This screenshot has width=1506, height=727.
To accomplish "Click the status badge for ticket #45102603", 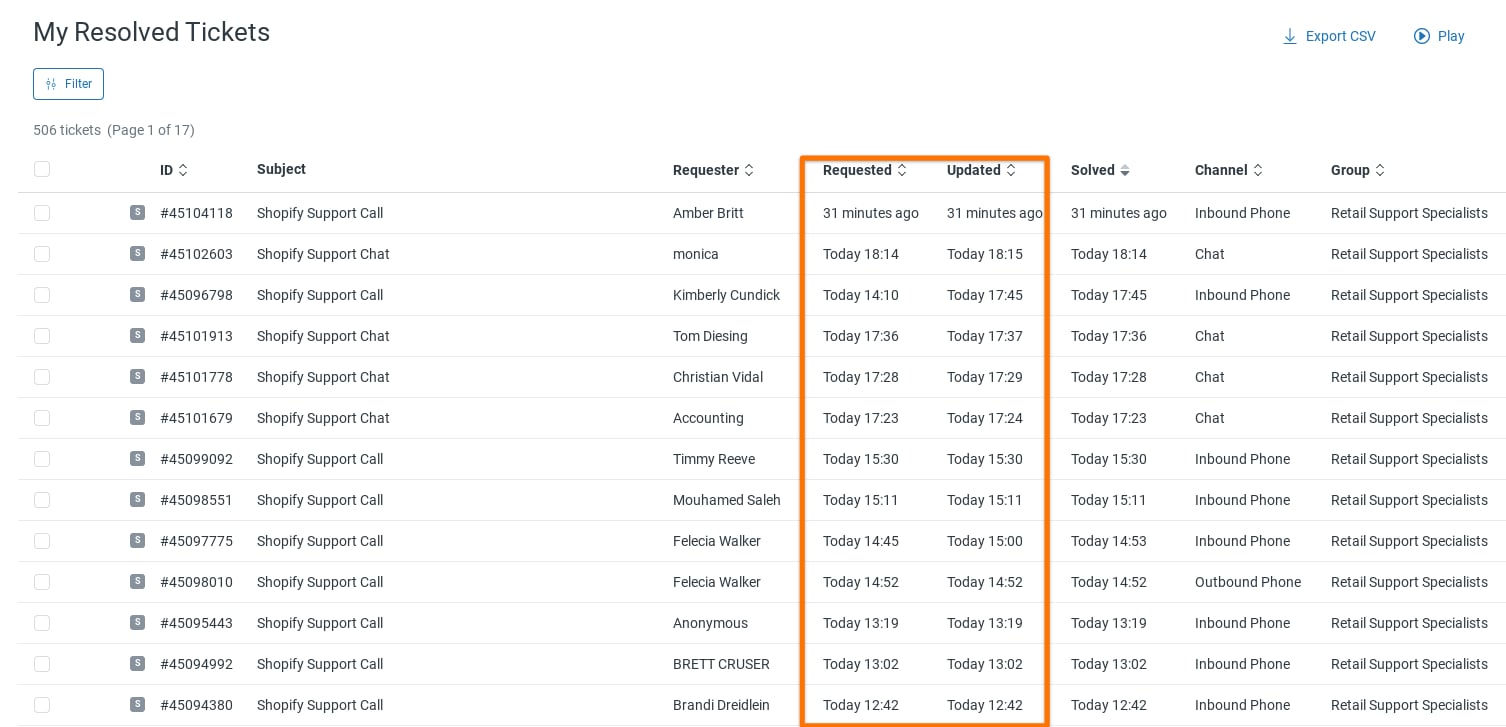I will pos(137,253).
